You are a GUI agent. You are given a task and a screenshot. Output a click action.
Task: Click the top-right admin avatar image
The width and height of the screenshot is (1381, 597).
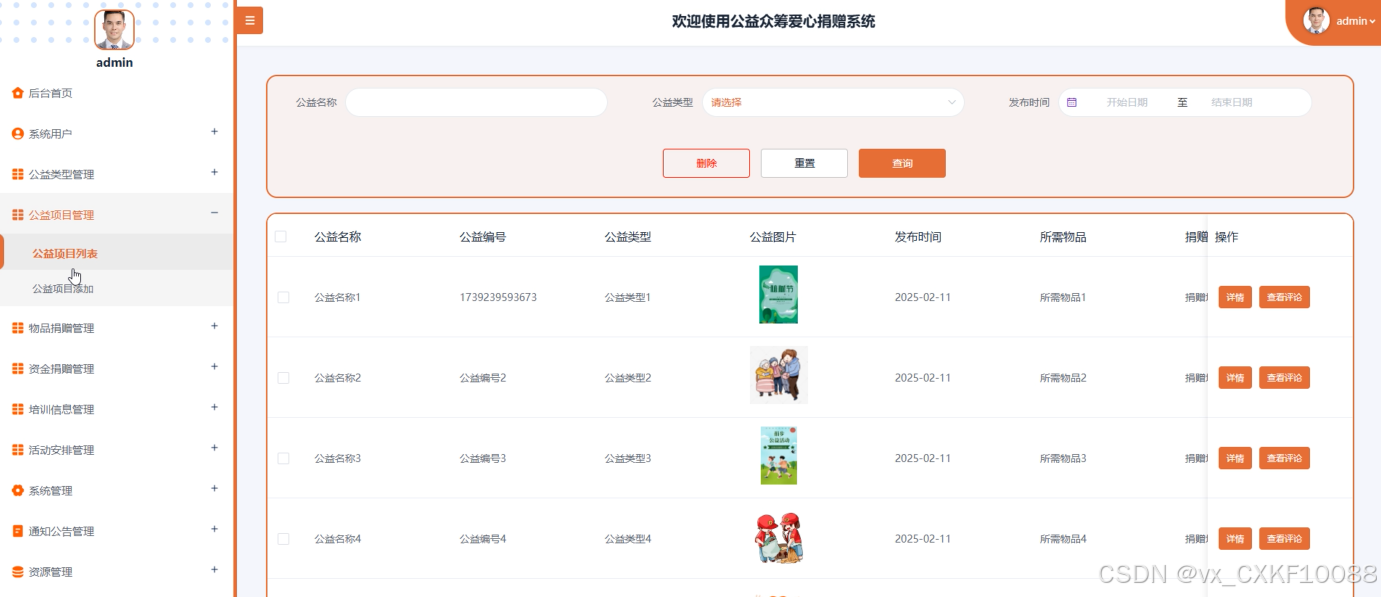[x=1317, y=20]
